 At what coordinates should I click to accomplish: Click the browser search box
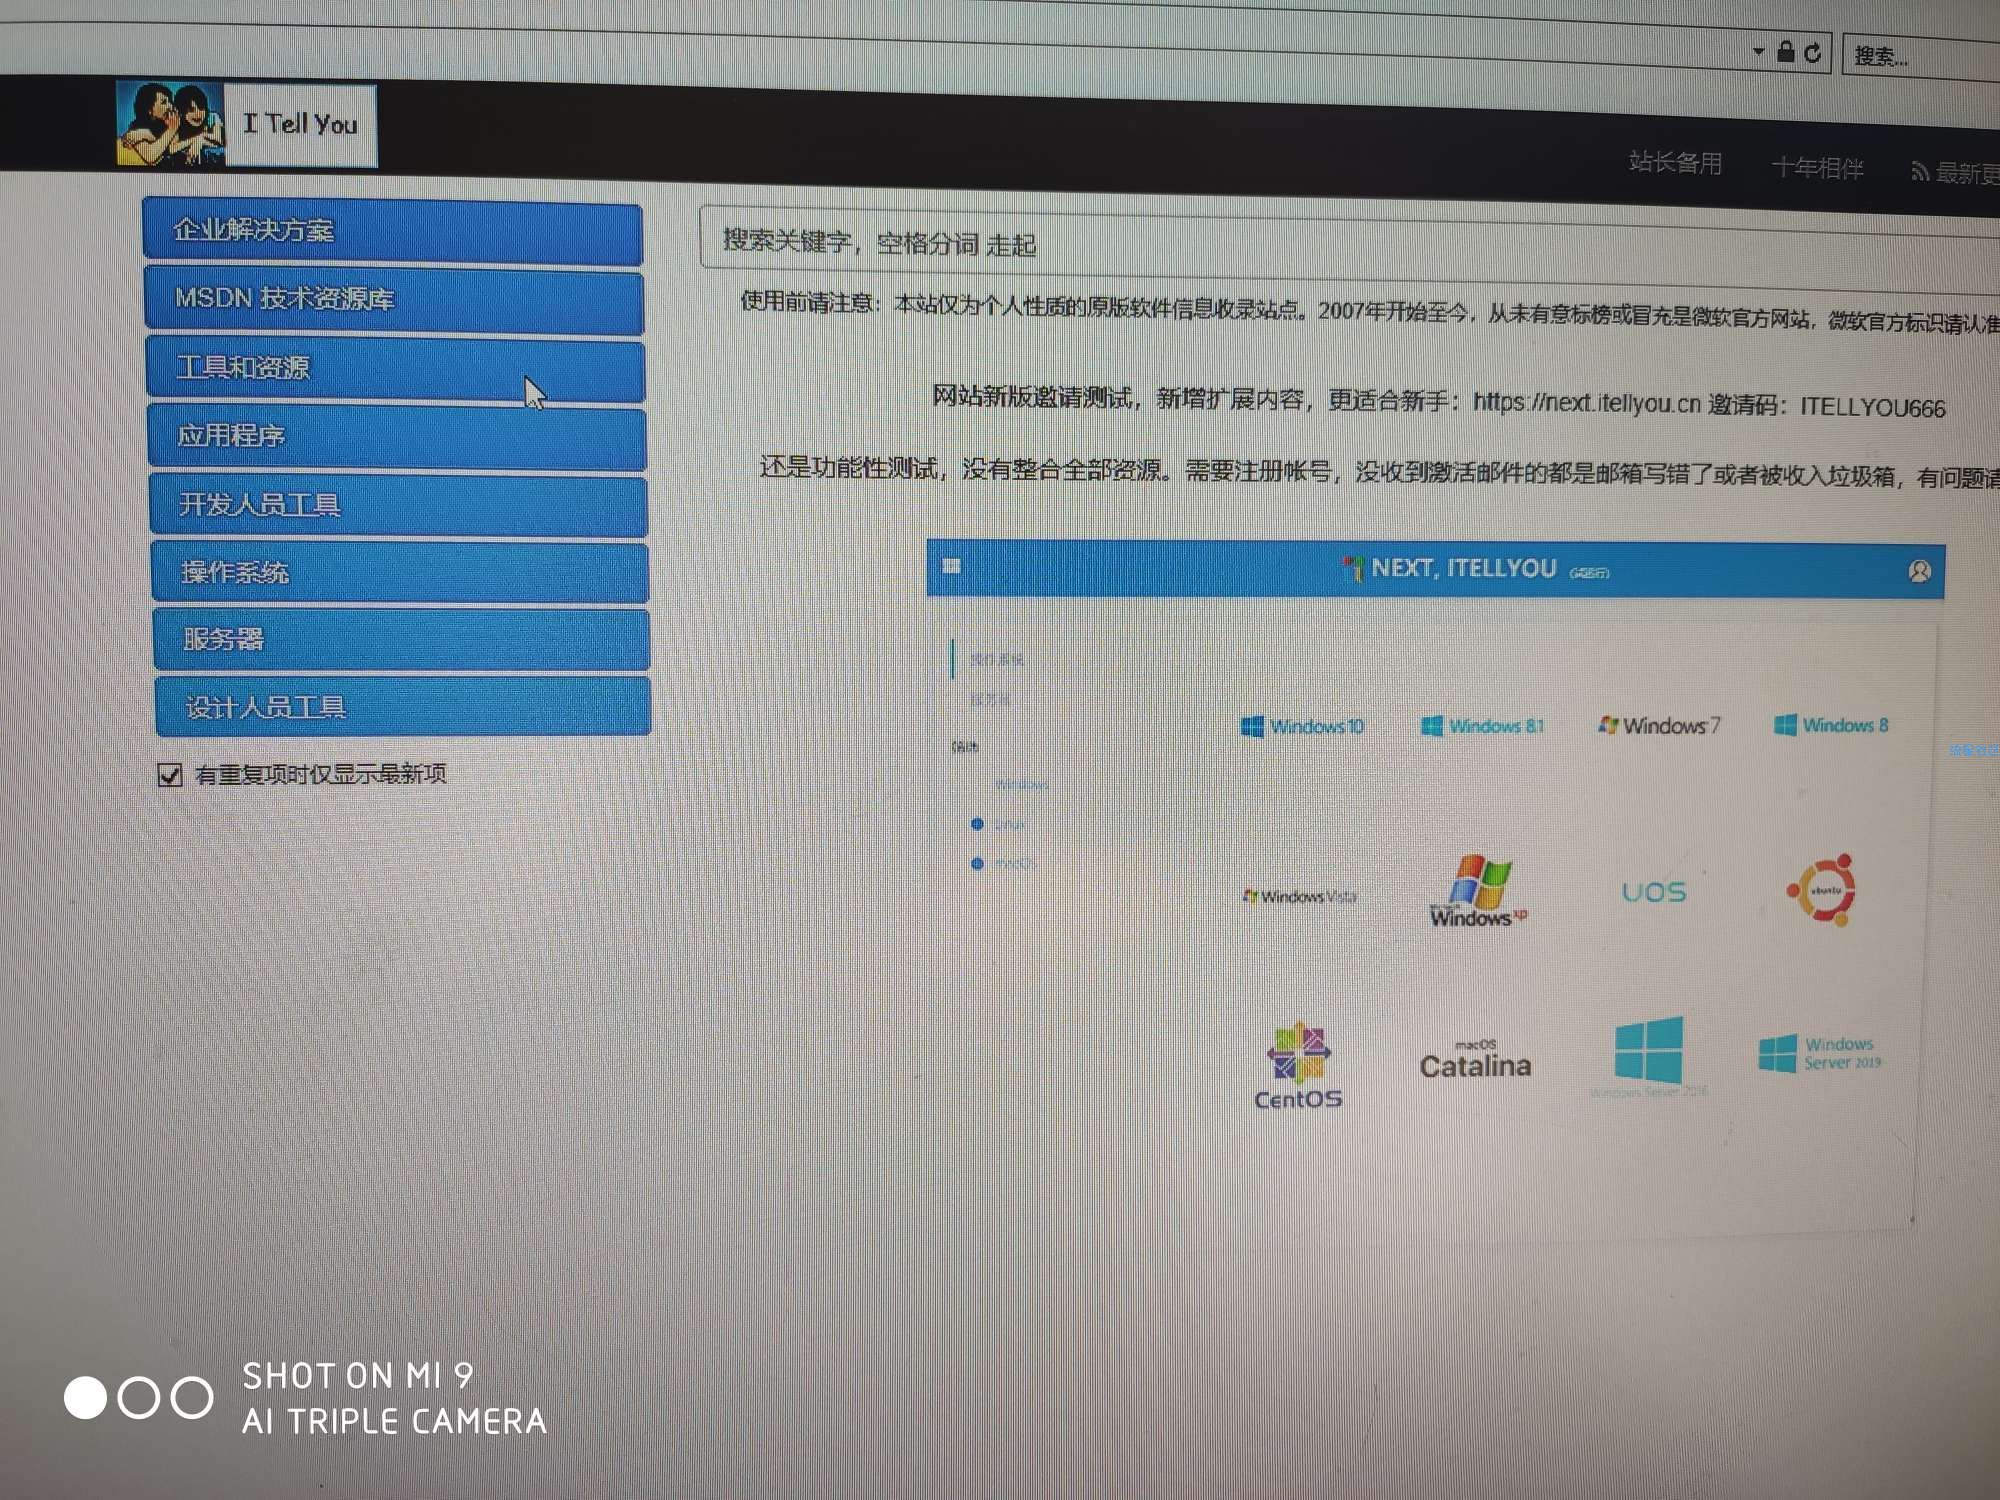click(x=1920, y=58)
